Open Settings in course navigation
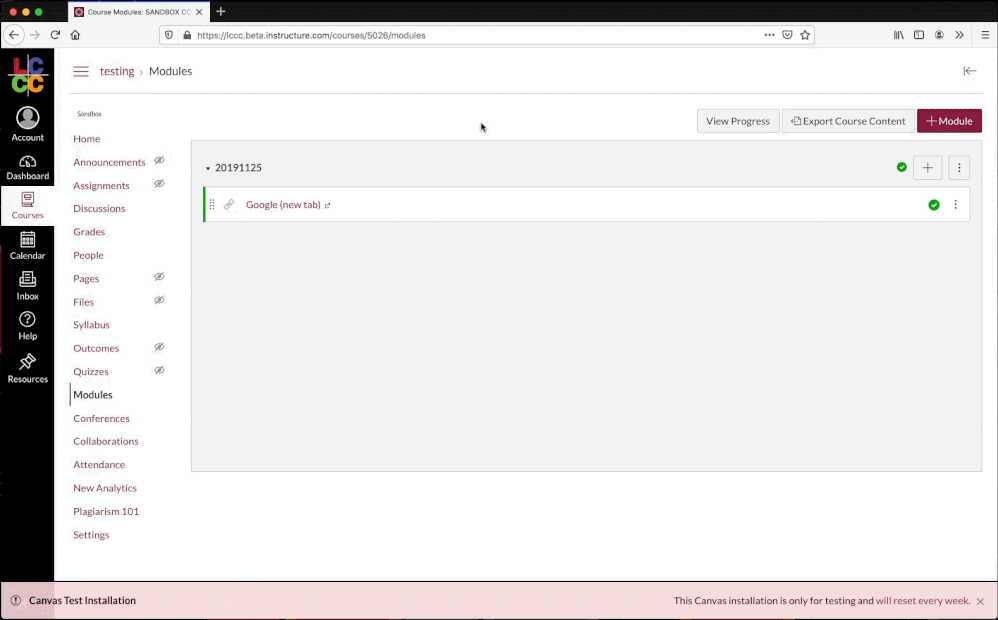This screenshot has width=998, height=620. (x=91, y=535)
